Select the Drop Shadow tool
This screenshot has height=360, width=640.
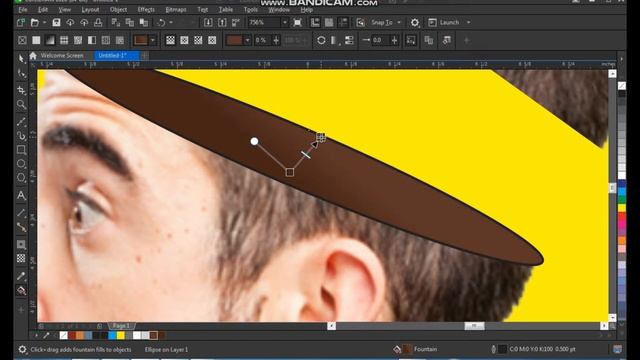tap(21, 244)
